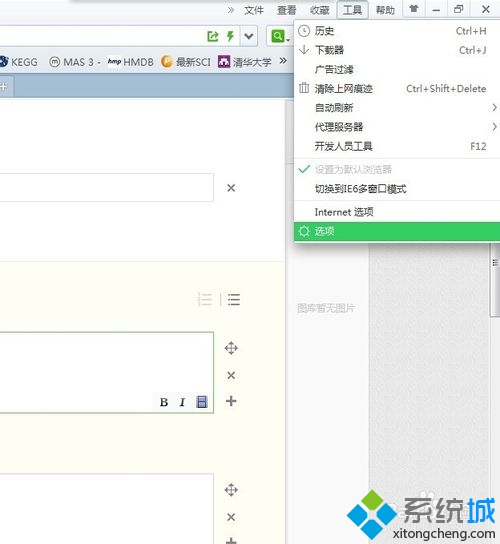Click the insert video film icon
Viewport: 500px width, 544px height.
point(202,402)
